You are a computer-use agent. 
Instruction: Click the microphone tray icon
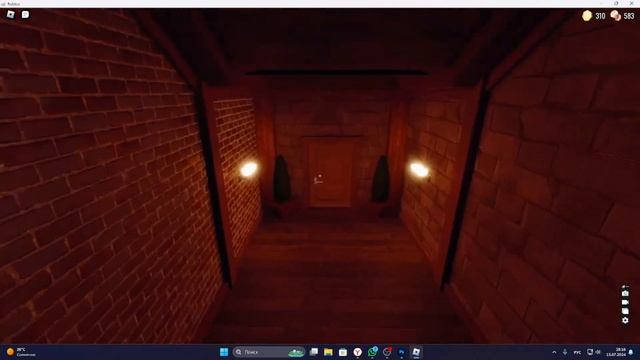(565, 352)
